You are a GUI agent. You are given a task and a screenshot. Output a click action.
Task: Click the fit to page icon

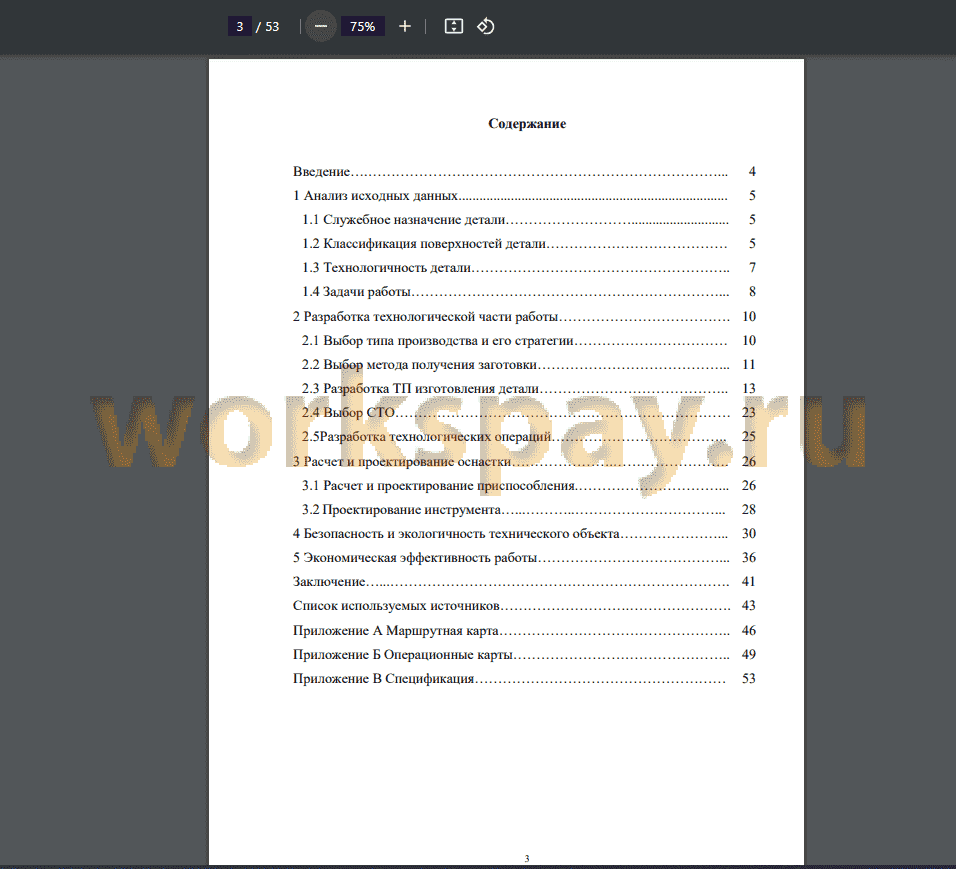pyautogui.click(x=454, y=26)
